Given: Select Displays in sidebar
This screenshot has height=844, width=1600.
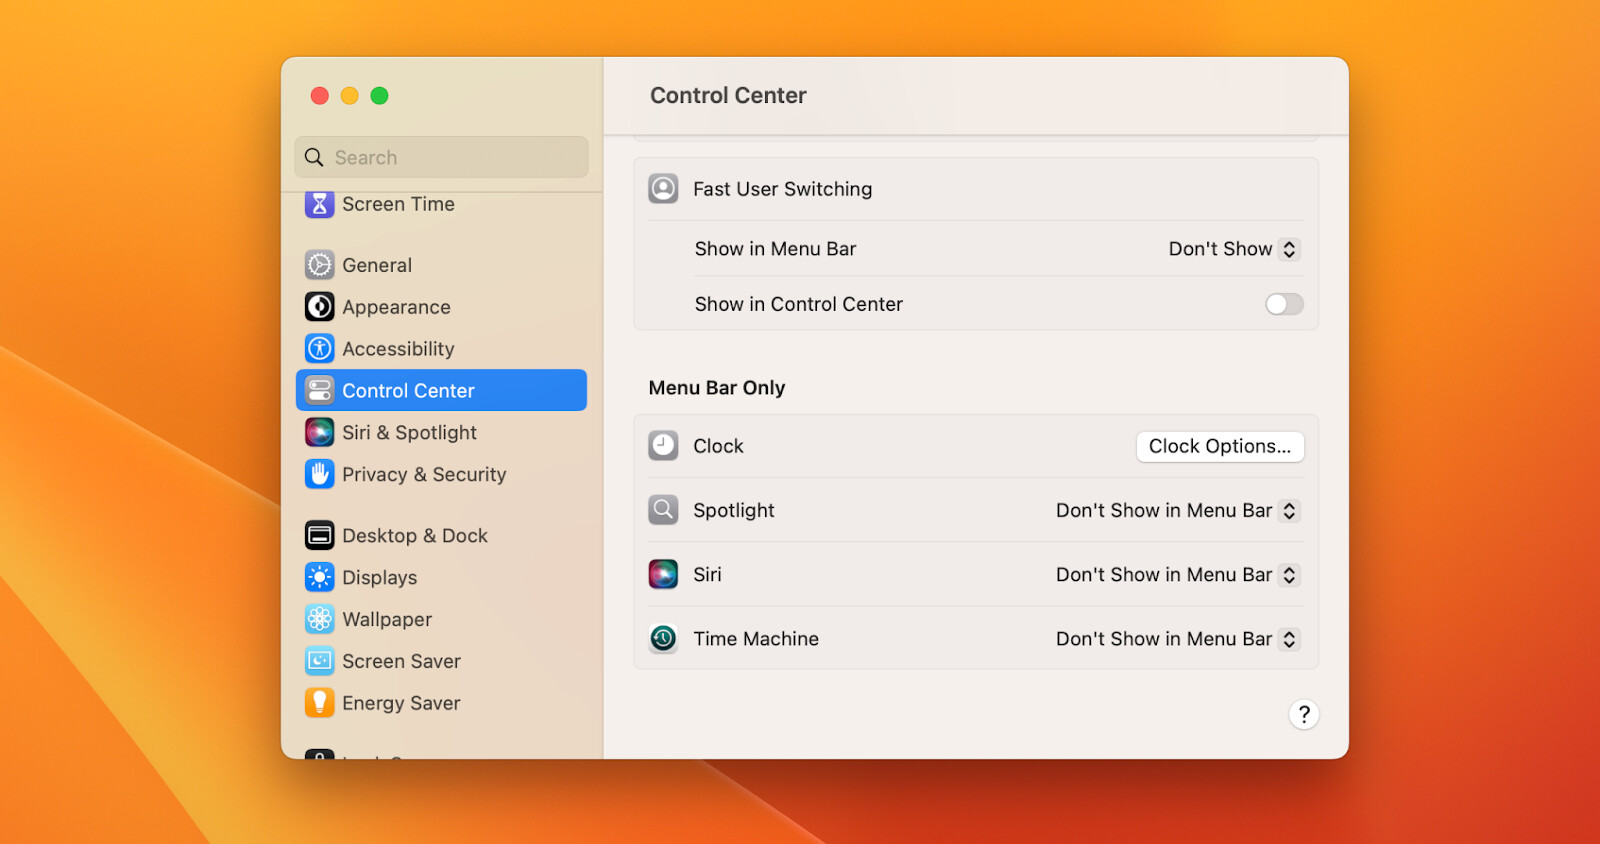Looking at the screenshot, I should click(441, 578).
